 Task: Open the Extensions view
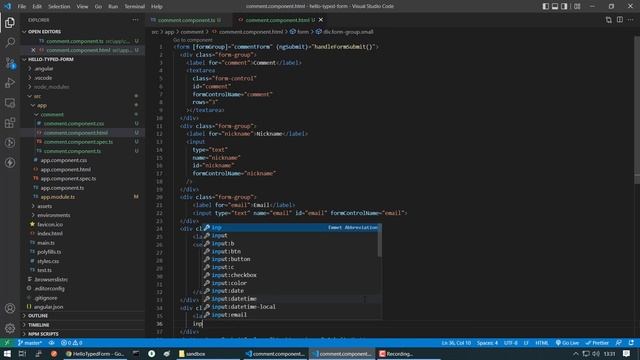(x=10, y=122)
